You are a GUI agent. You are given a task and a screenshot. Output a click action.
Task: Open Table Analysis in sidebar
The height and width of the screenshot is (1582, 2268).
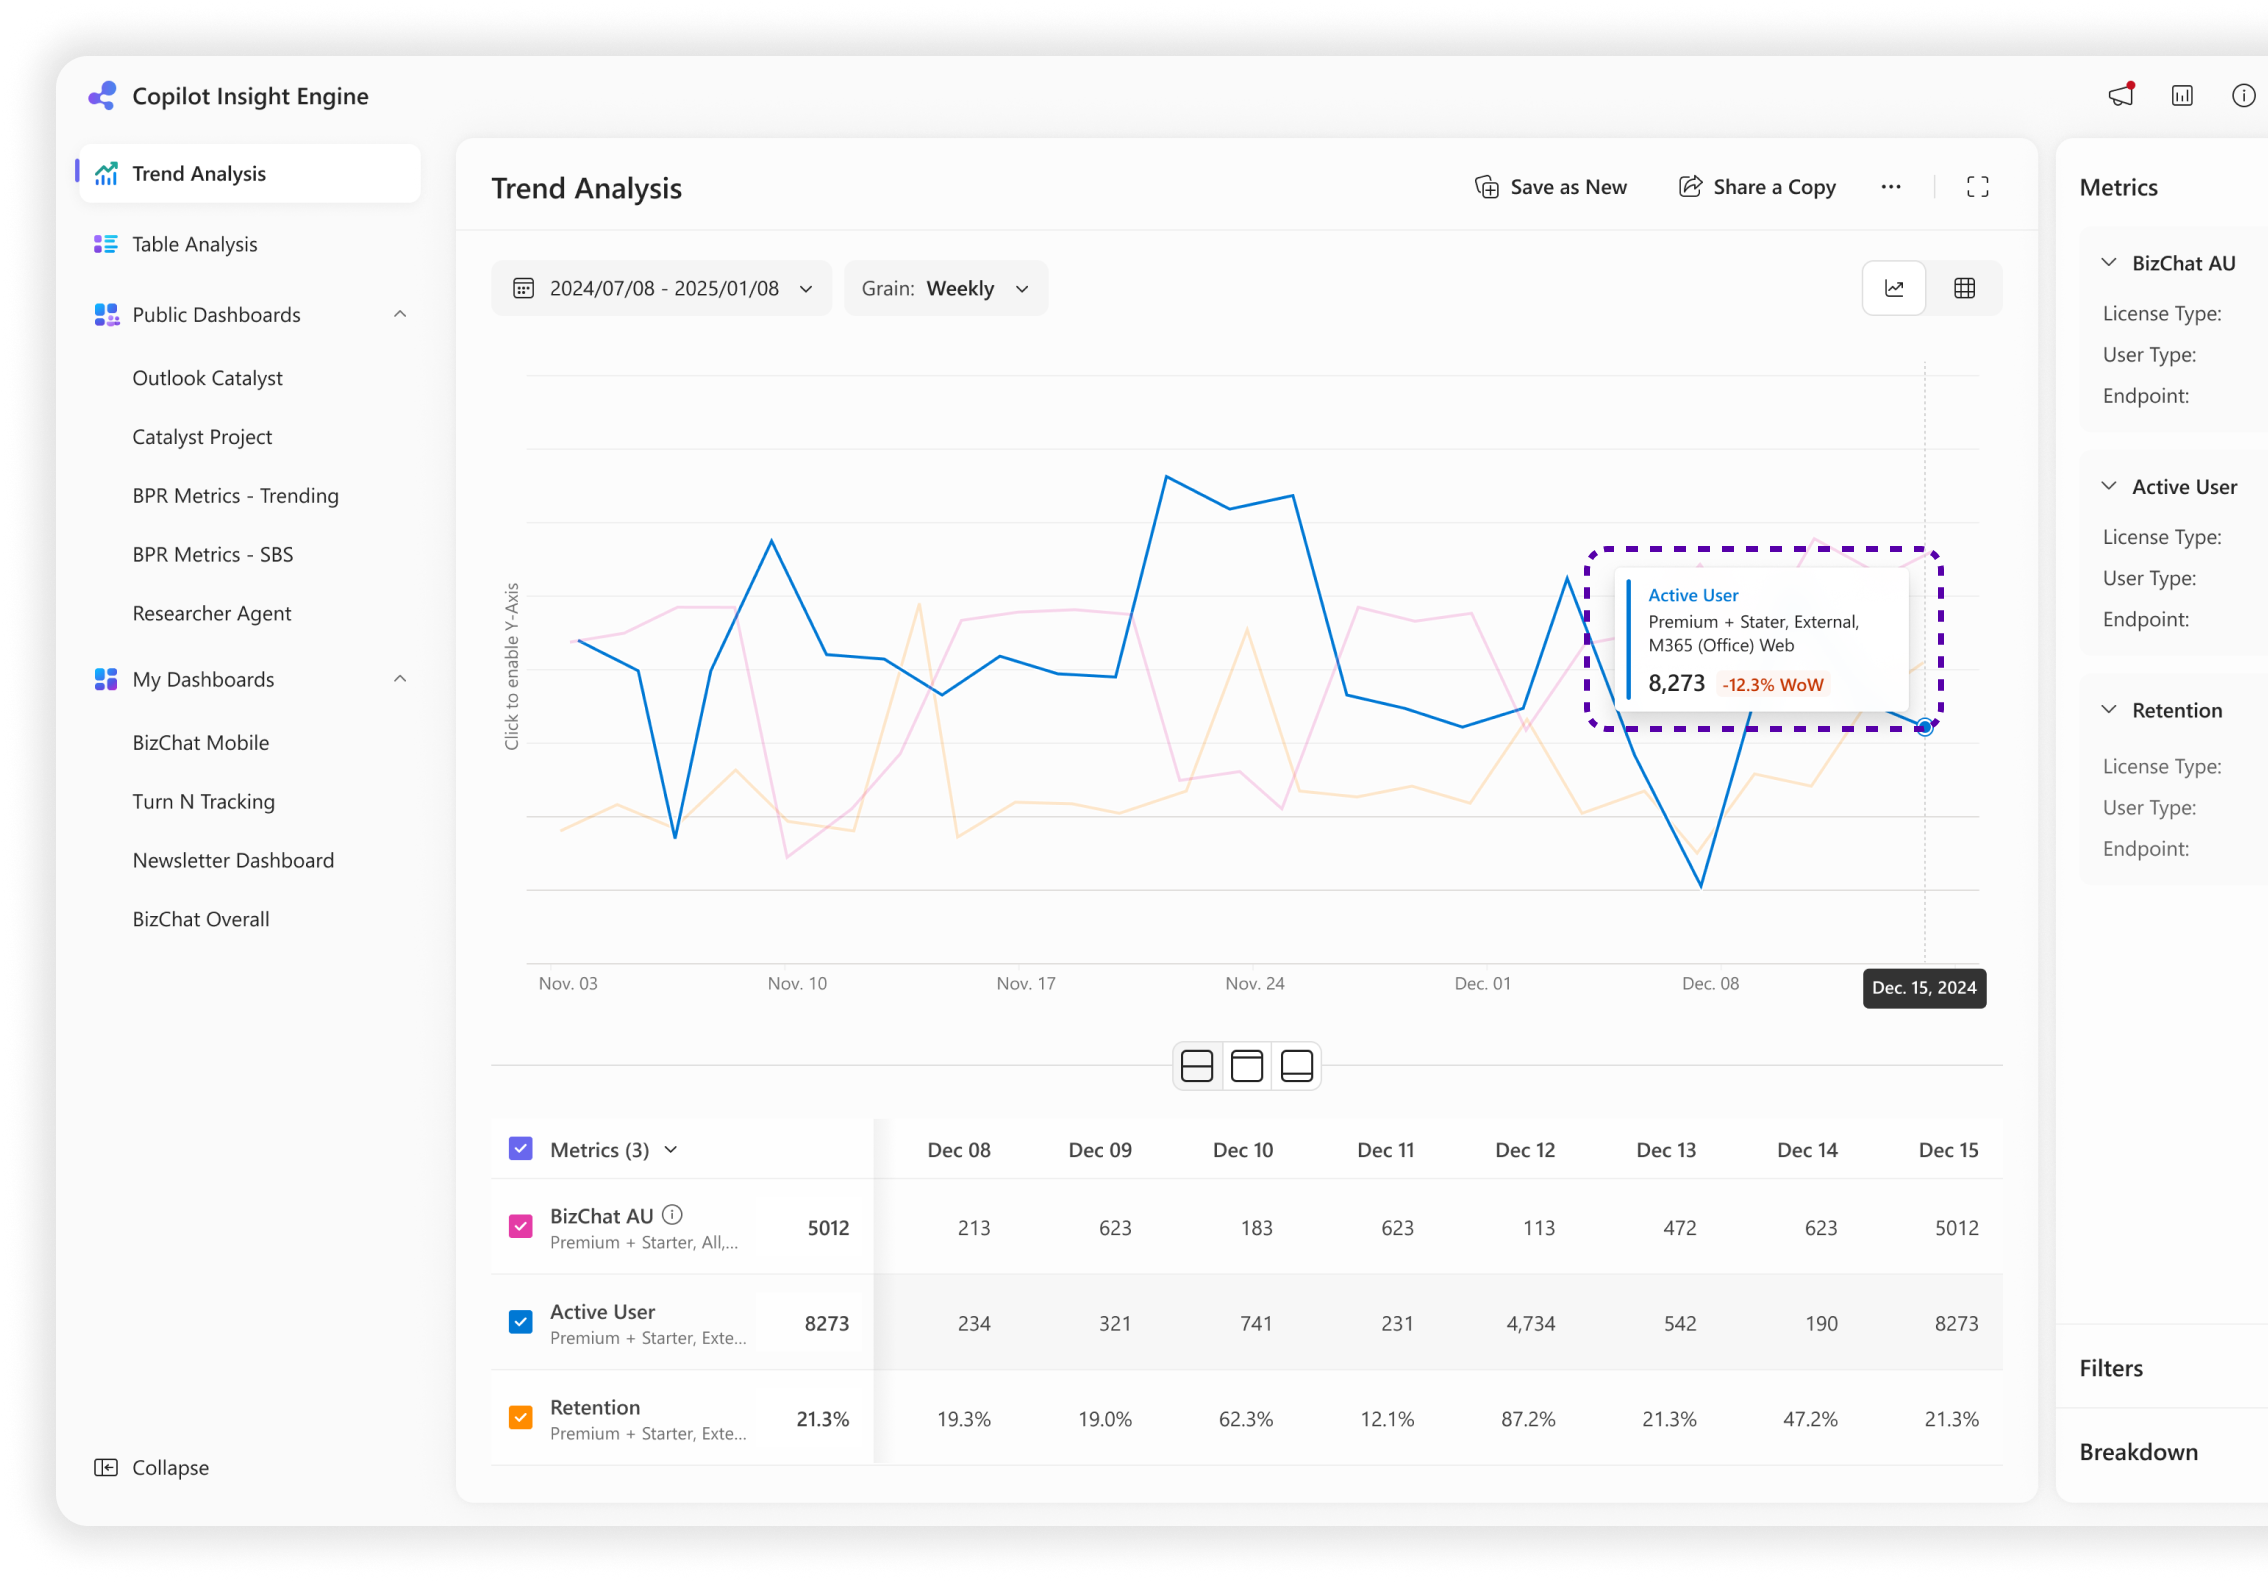point(195,245)
